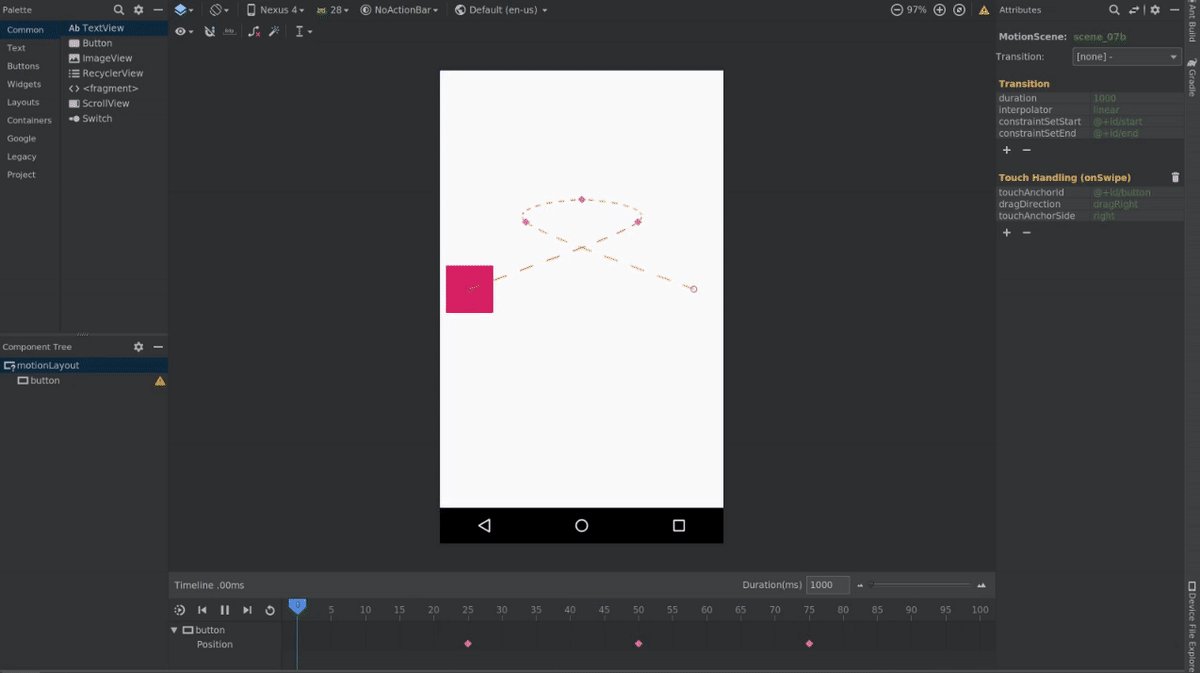Screen dimensions: 1200x673
Task: Open the view options eye dropdown
Action: pos(184,31)
